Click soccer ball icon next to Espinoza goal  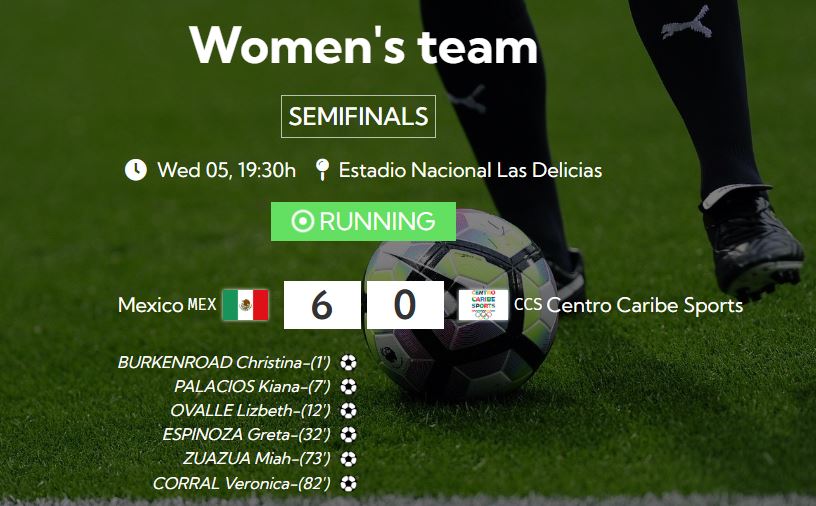348,435
